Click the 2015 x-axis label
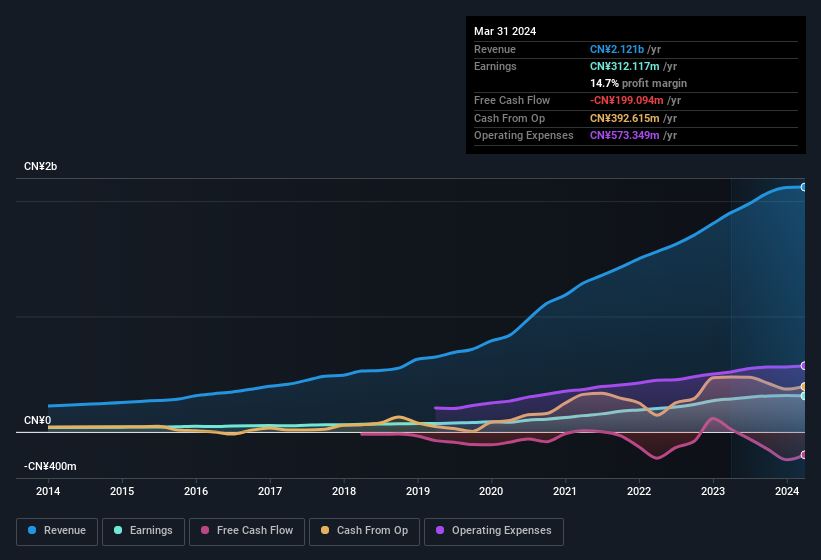 [x=122, y=491]
